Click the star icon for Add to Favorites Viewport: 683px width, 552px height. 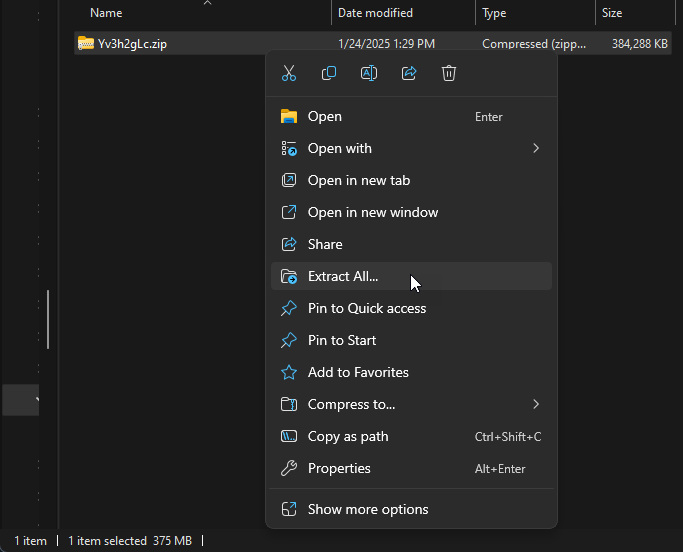(289, 372)
